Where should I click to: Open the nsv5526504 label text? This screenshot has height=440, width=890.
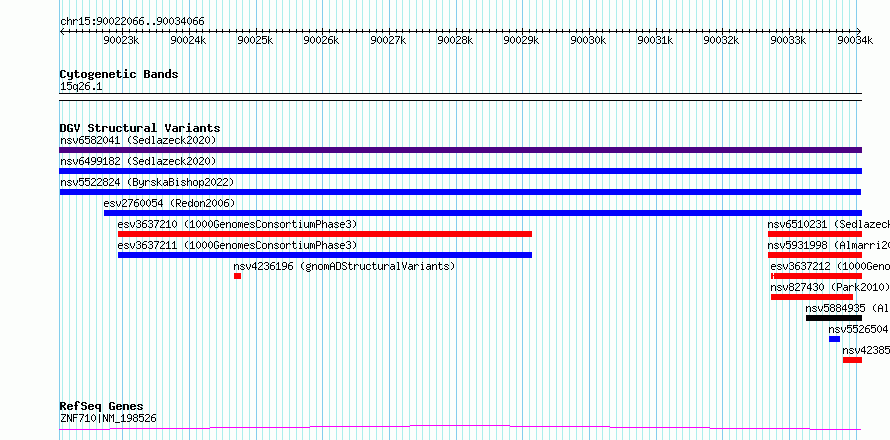coord(858,329)
